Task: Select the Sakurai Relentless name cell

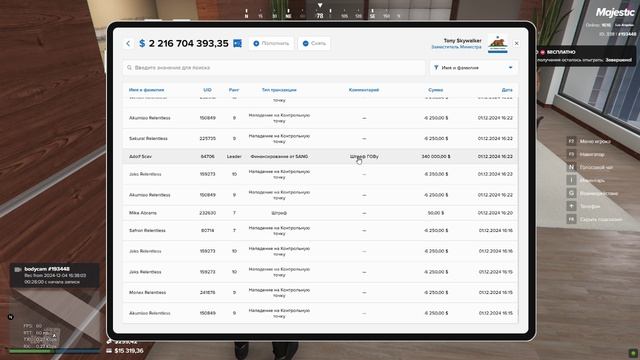Action: 148,138
